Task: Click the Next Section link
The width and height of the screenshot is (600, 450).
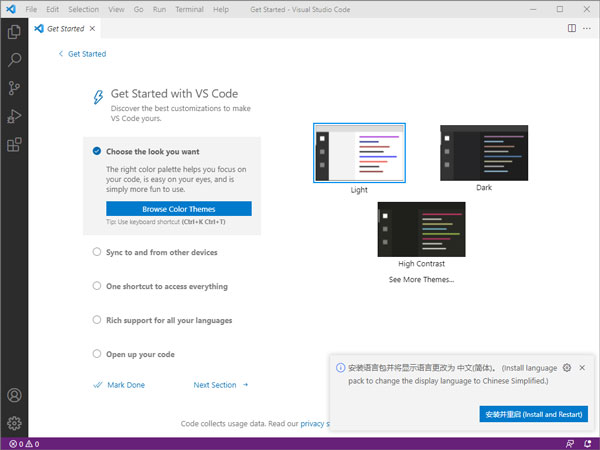Action: pyautogui.click(x=215, y=385)
